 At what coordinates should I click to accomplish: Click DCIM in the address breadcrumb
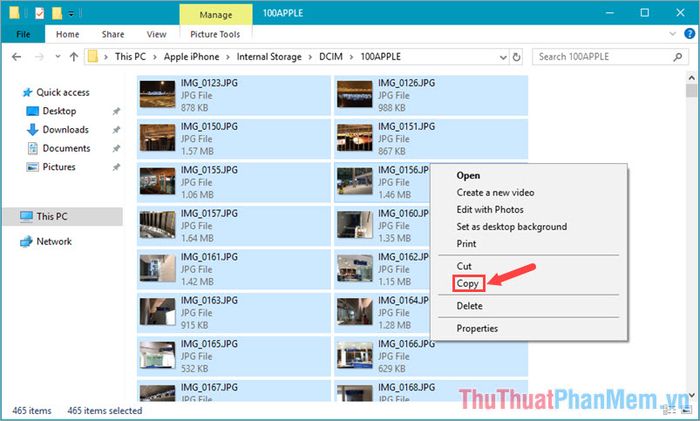(x=331, y=57)
